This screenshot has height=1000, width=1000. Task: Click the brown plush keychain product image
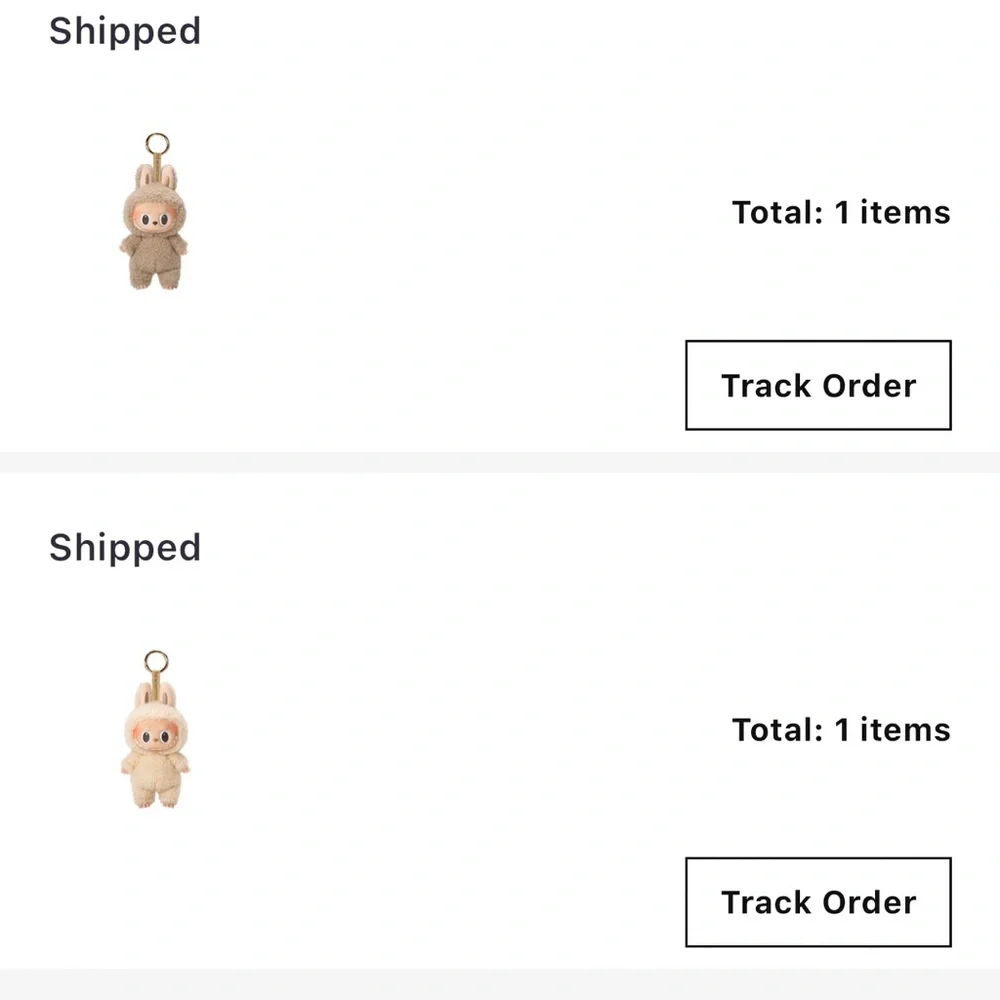click(x=154, y=215)
